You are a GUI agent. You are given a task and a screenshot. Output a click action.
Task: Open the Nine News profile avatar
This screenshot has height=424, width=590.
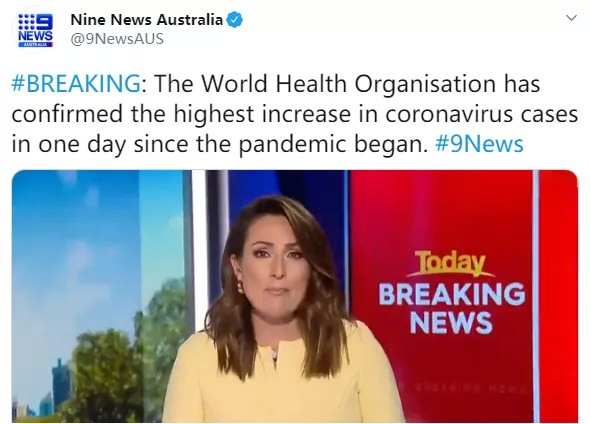coord(36,30)
